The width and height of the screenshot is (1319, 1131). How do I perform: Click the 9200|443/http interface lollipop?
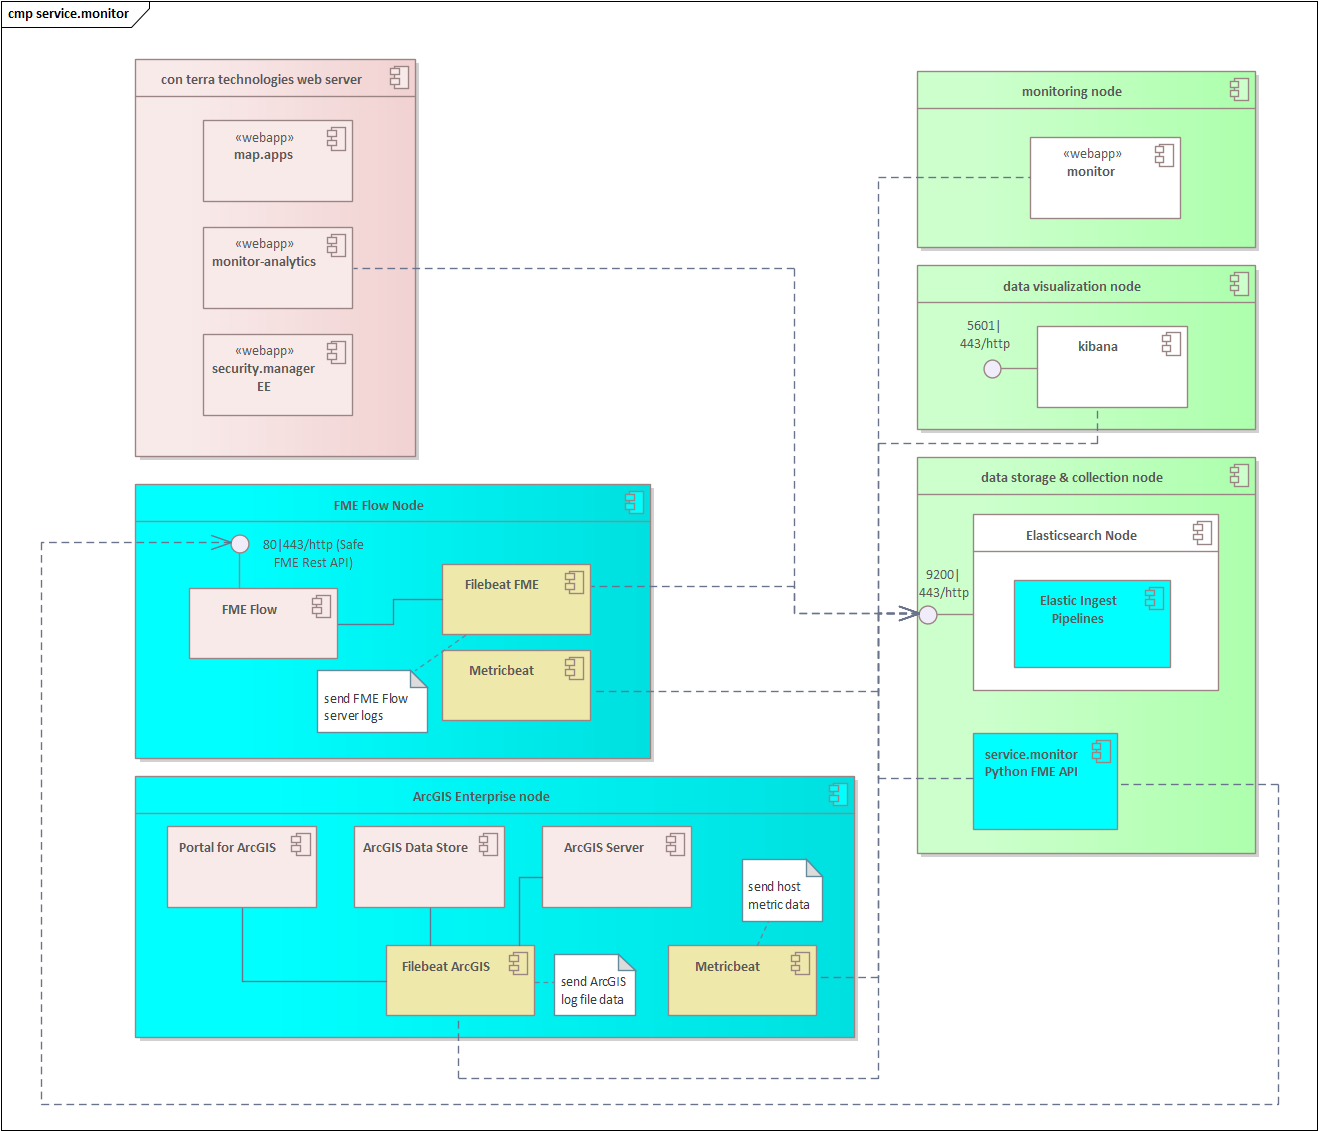pyautogui.click(x=928, y=616)
